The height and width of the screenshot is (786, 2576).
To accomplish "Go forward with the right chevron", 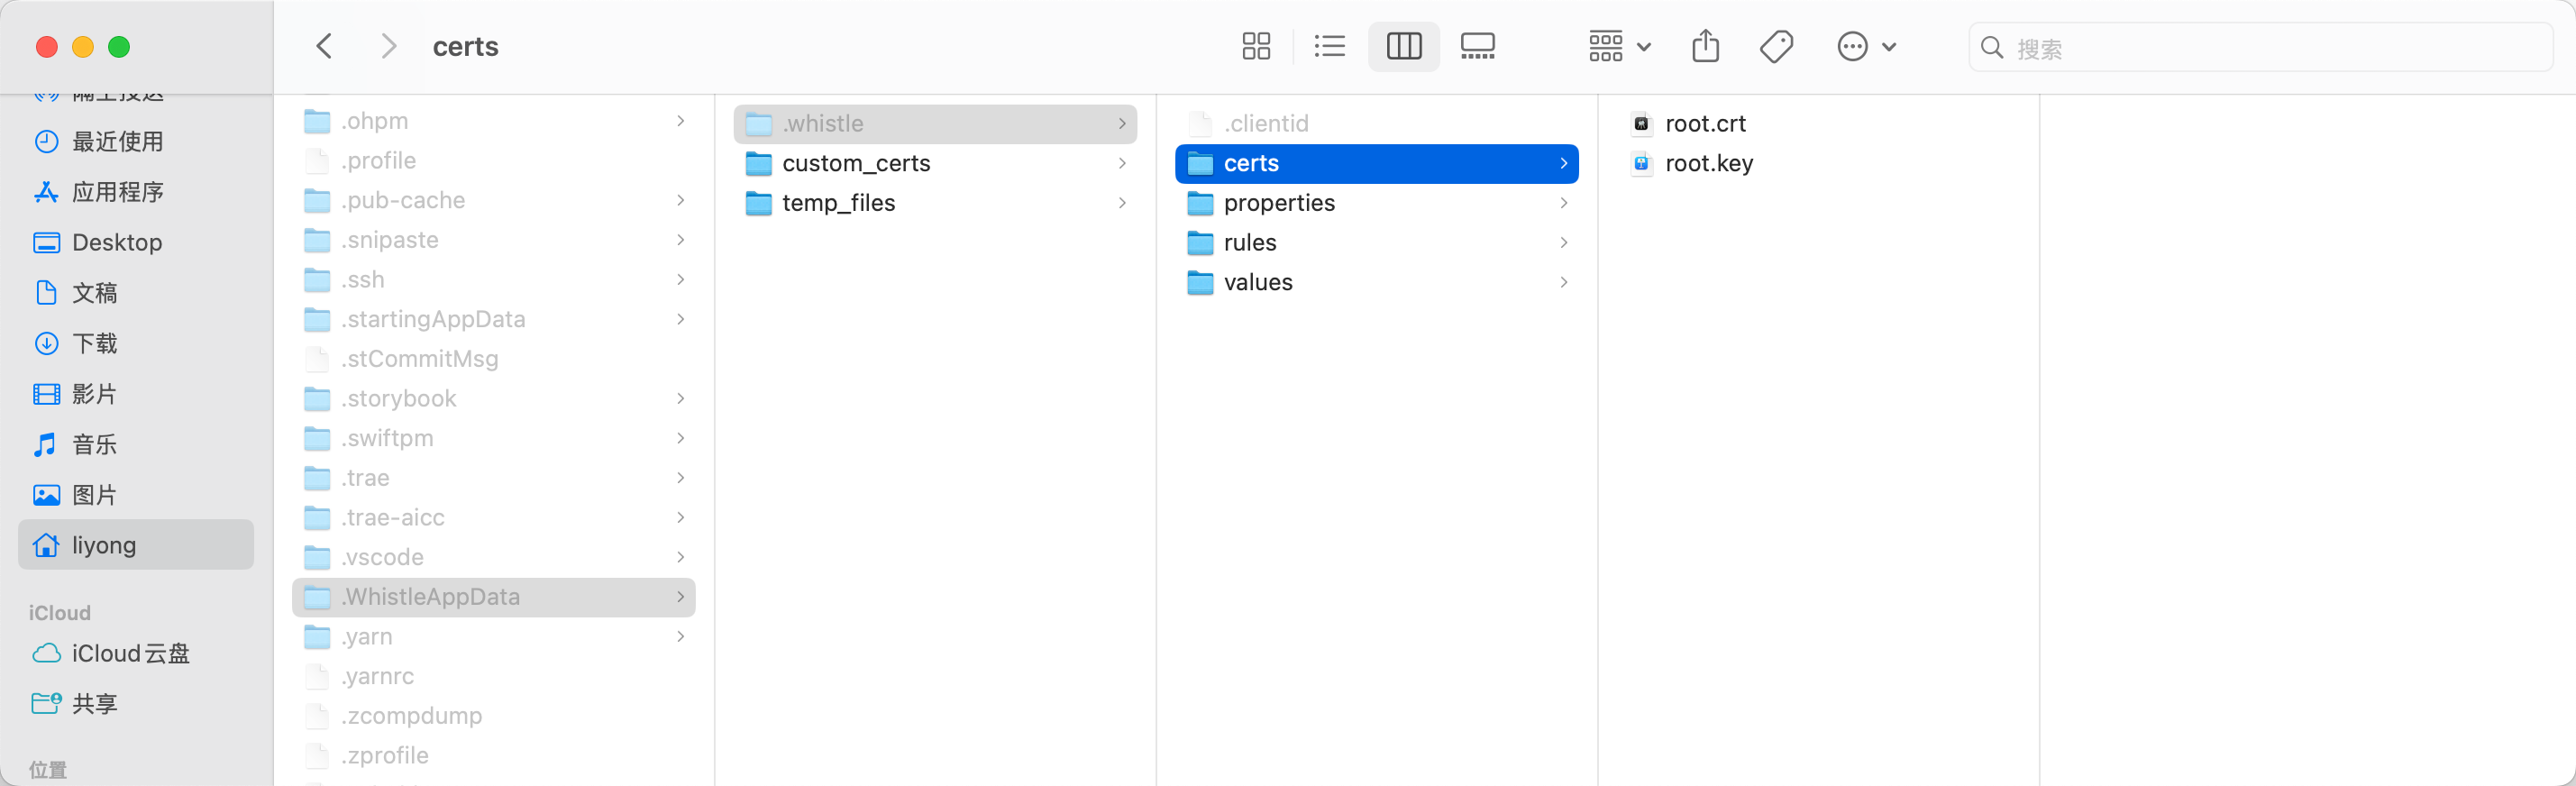I will (389, 47).
